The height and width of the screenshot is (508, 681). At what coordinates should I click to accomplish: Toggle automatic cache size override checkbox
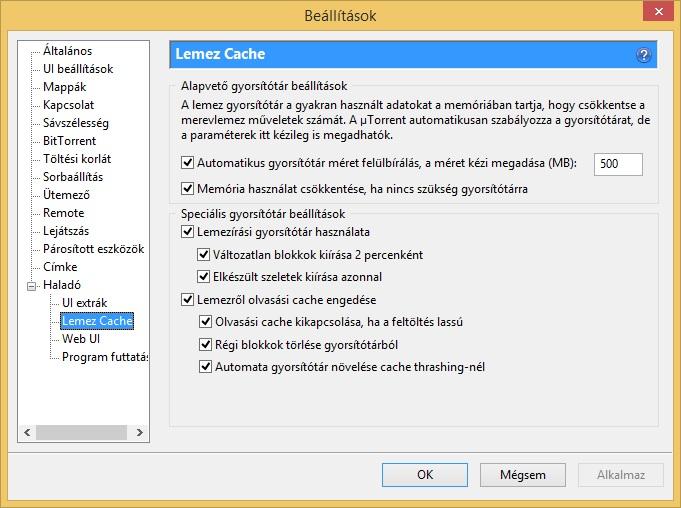pos(187,163)
